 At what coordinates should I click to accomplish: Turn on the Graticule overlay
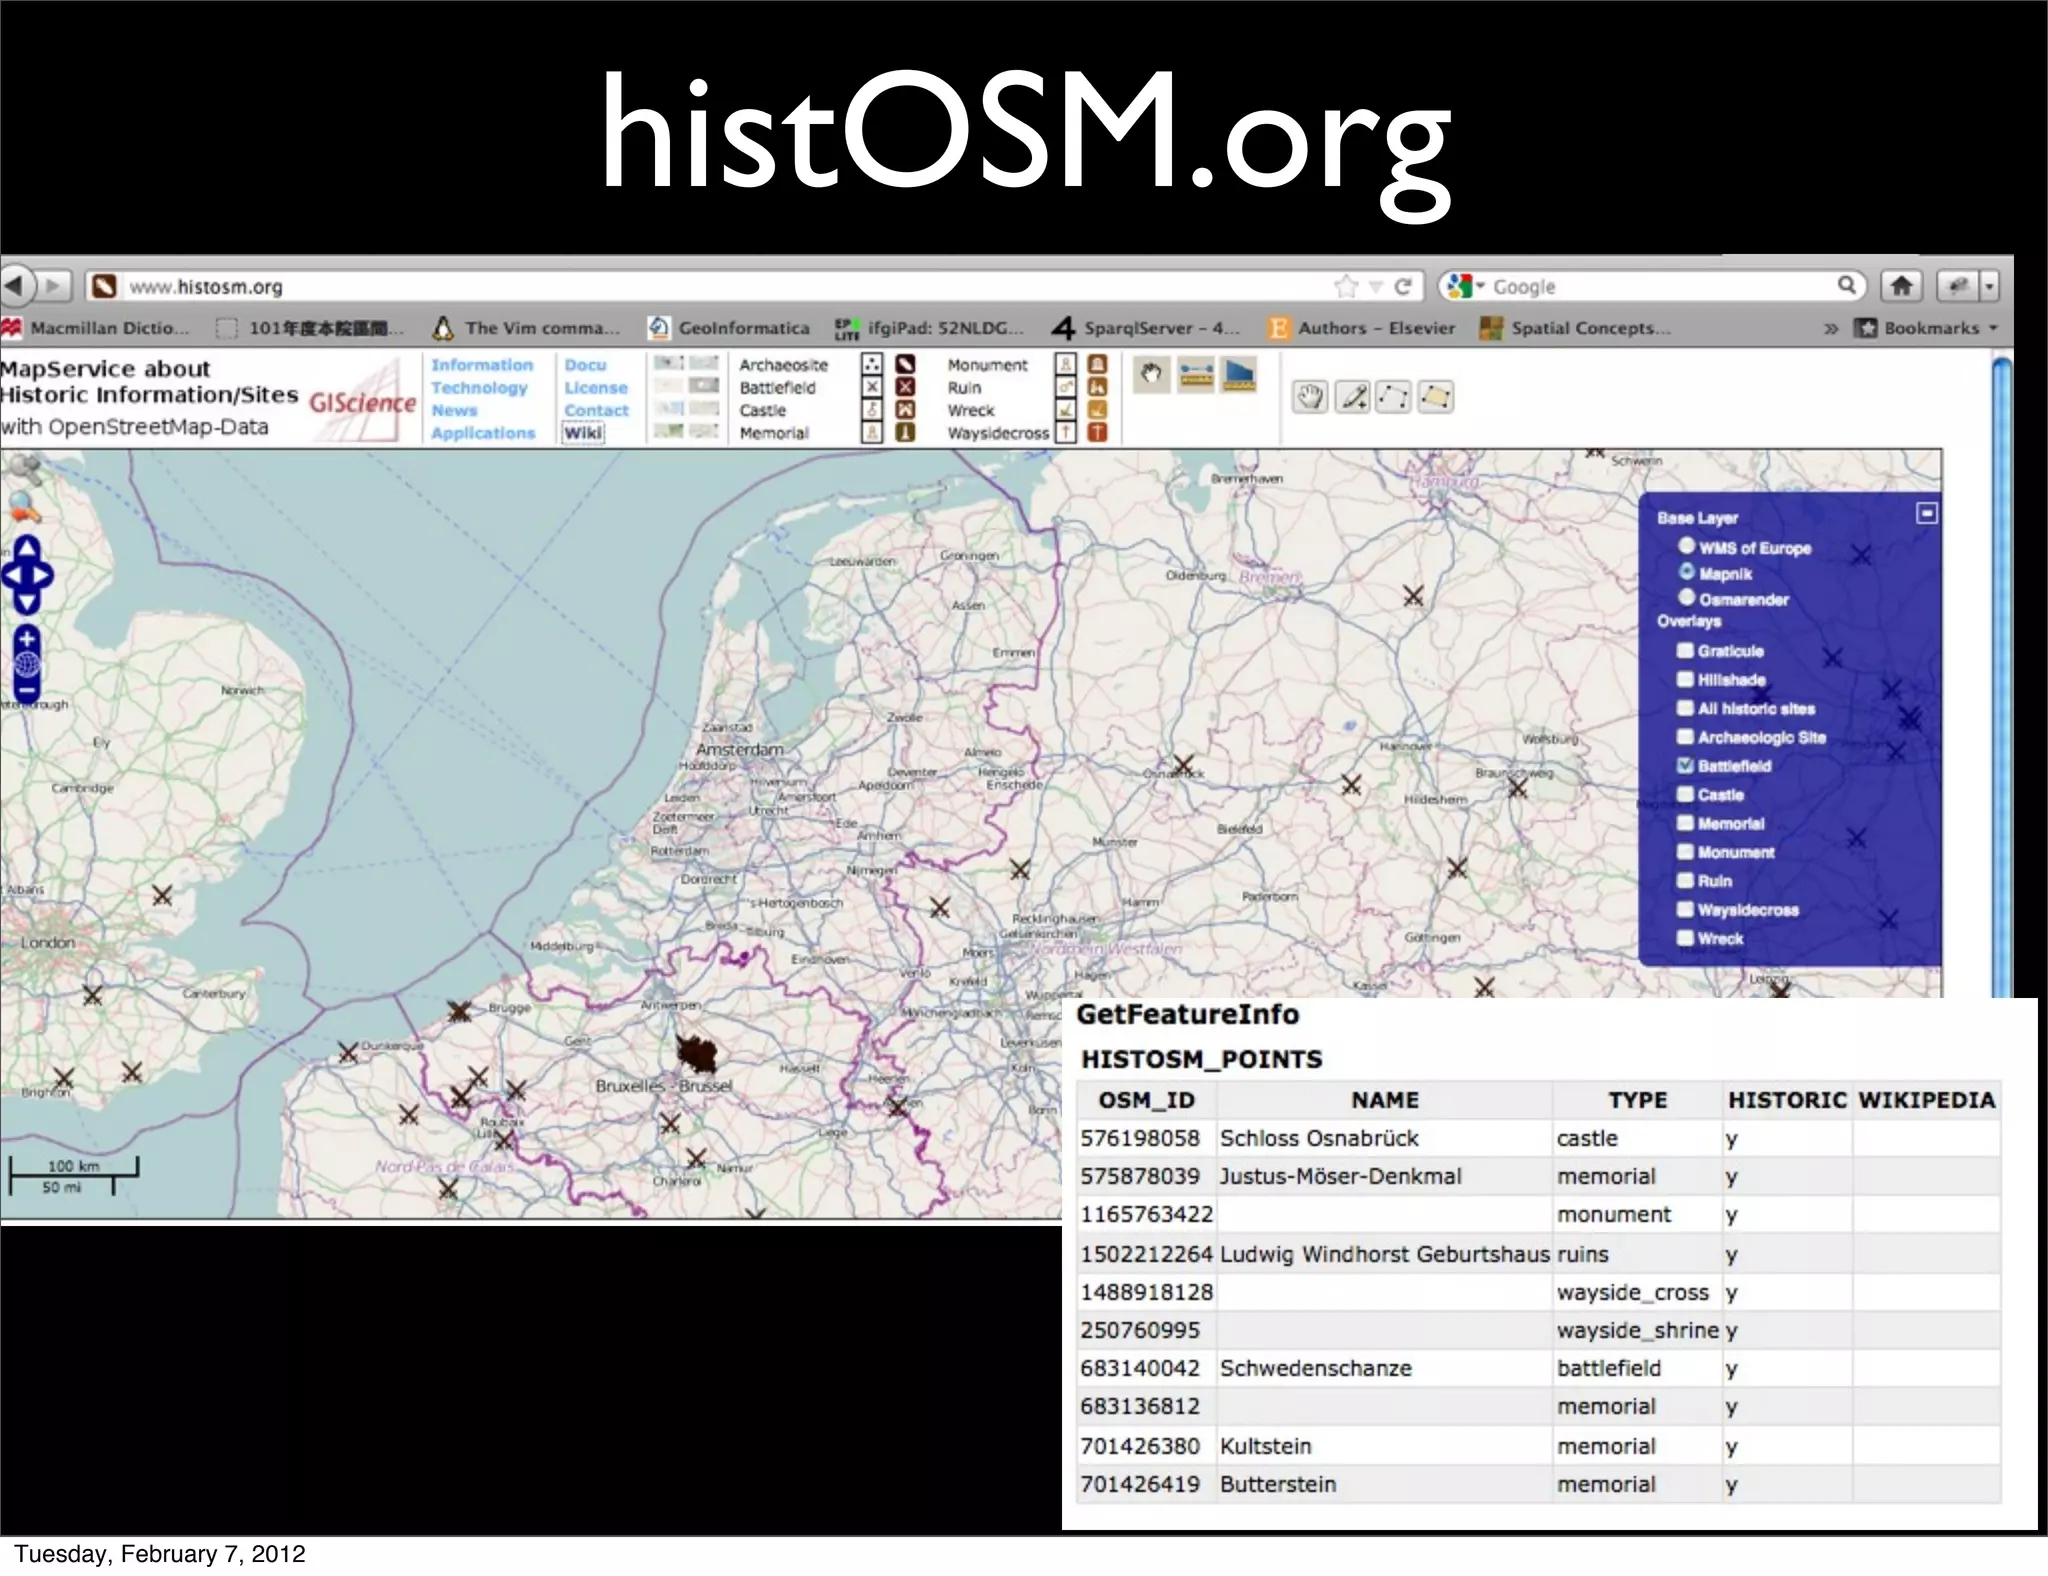(x=1685, y=650)
